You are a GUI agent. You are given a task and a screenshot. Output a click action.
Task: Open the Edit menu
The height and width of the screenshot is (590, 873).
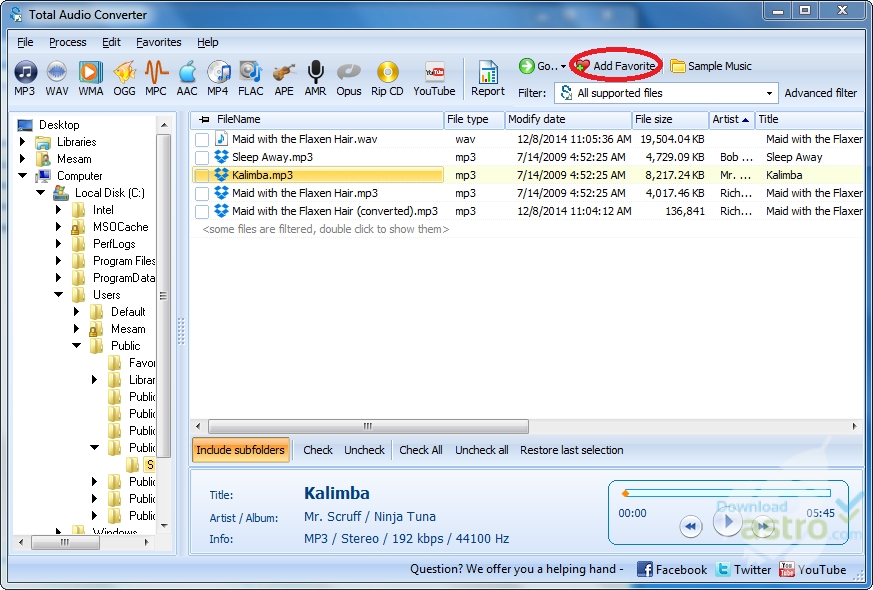(x=111, y=42)
